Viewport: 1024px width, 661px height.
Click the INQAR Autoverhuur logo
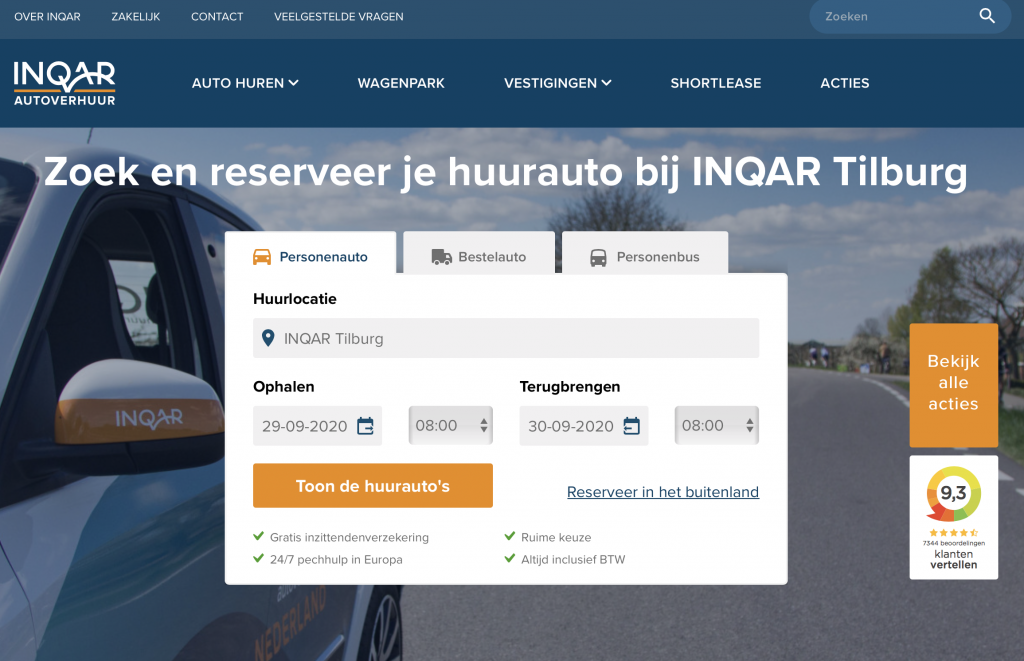pos(65,83)
